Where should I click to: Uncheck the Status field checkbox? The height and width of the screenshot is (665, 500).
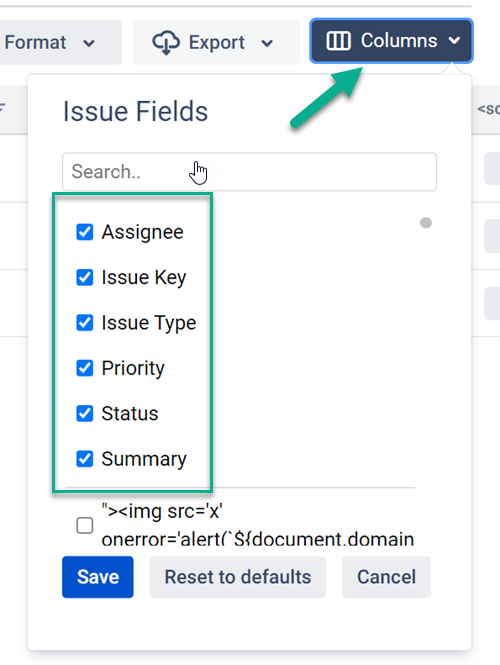[85, 414]
